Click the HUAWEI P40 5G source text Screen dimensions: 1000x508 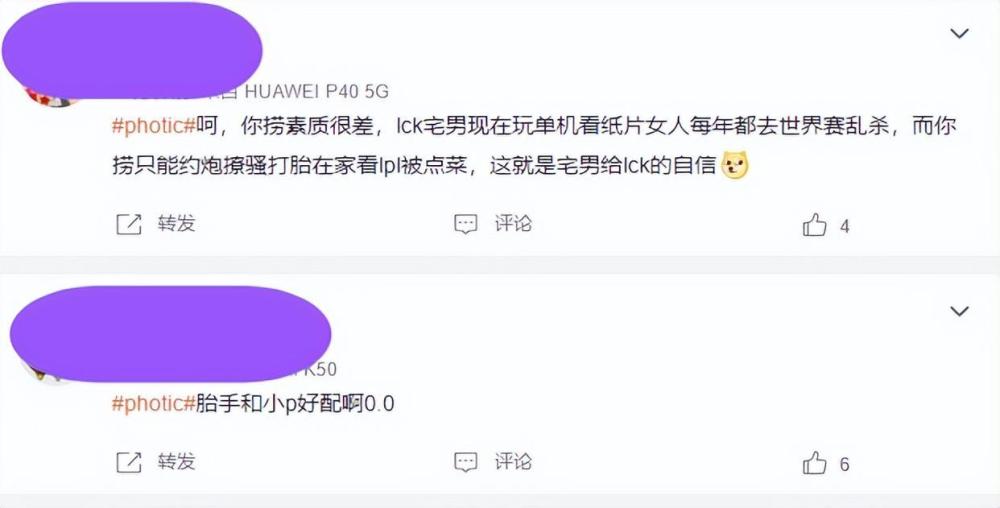tap(317, 92)
